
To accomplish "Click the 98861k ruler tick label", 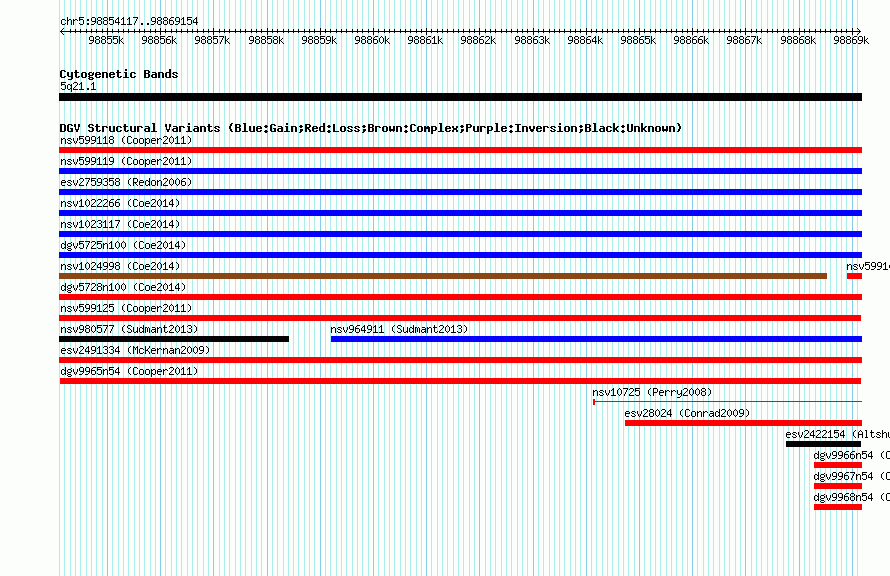I will click(x=425, y=40).
